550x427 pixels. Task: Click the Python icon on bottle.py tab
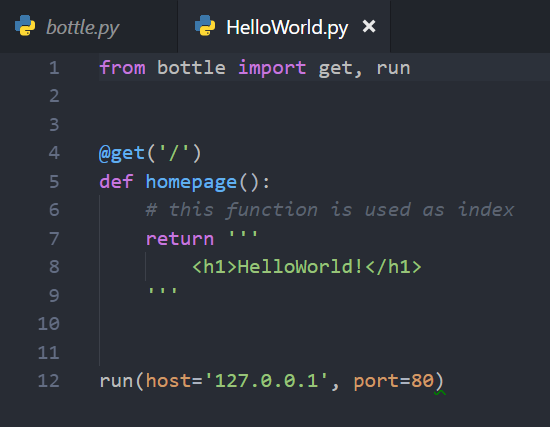[25, 25]
